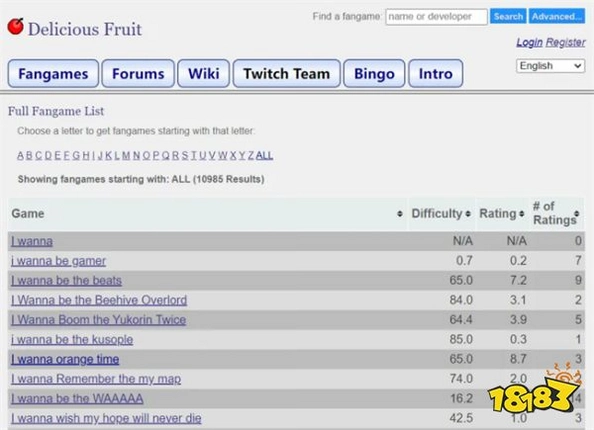Screen dimensions: 594x430
Task: Open the Bingo tab
Action: [374, 73]
